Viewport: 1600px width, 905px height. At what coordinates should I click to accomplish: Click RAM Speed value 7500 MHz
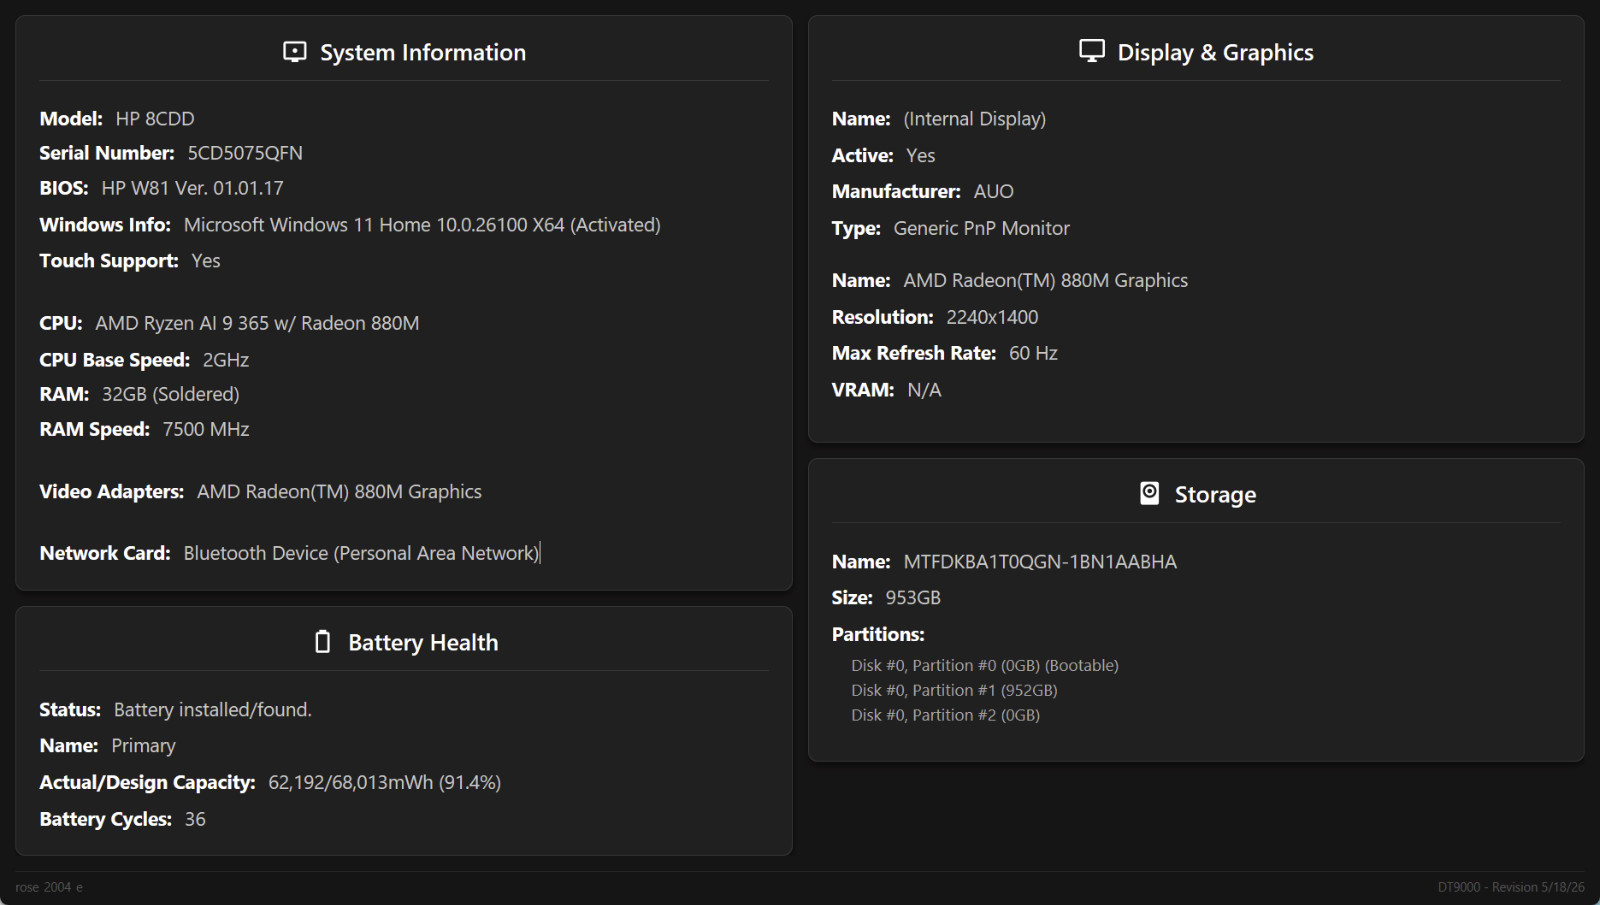206,429
